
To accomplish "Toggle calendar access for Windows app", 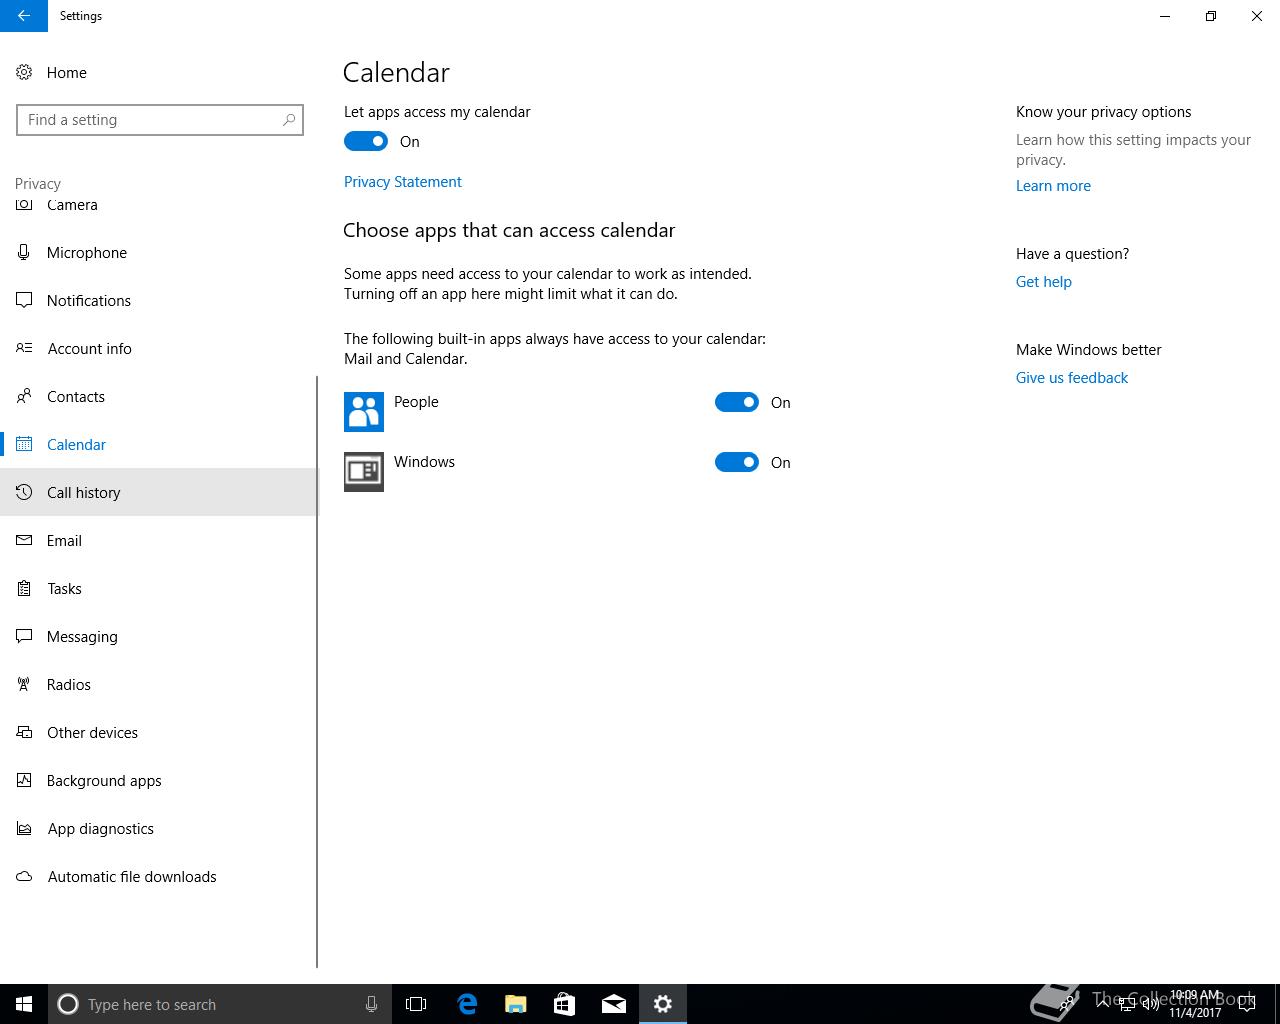I will click(x=737, y=462).
